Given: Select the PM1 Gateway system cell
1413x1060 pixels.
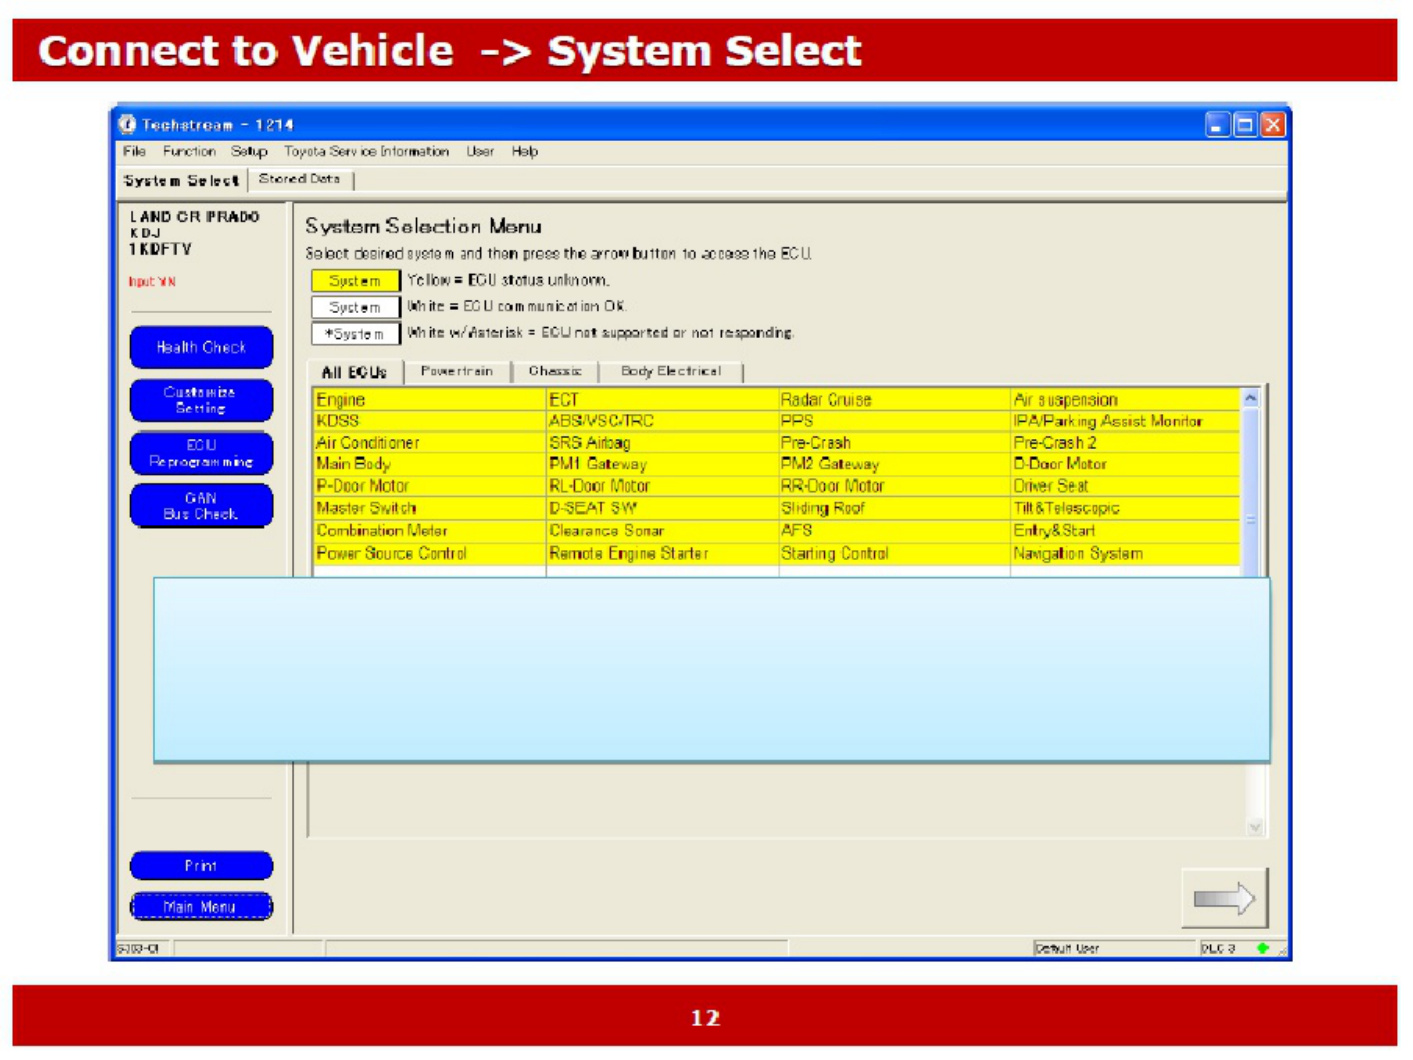Looking at the screenshot, I should tap(662, 464).
